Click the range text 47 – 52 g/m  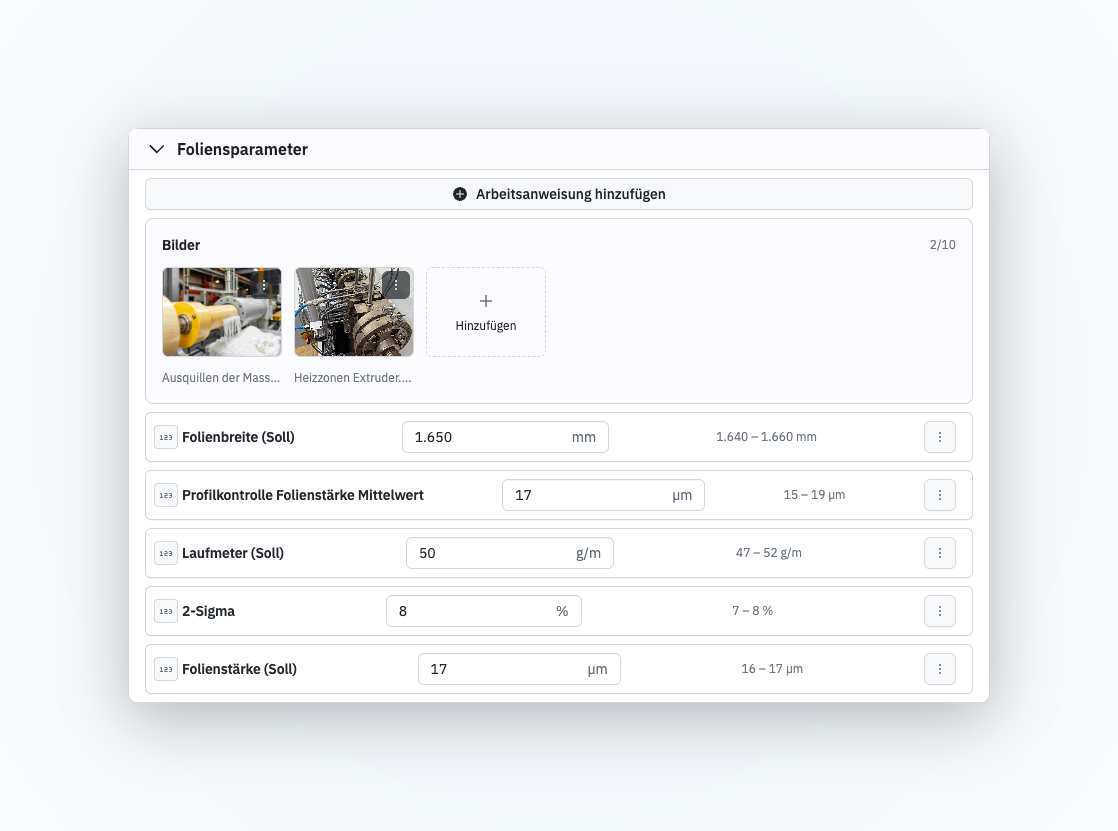coord(769,553)
